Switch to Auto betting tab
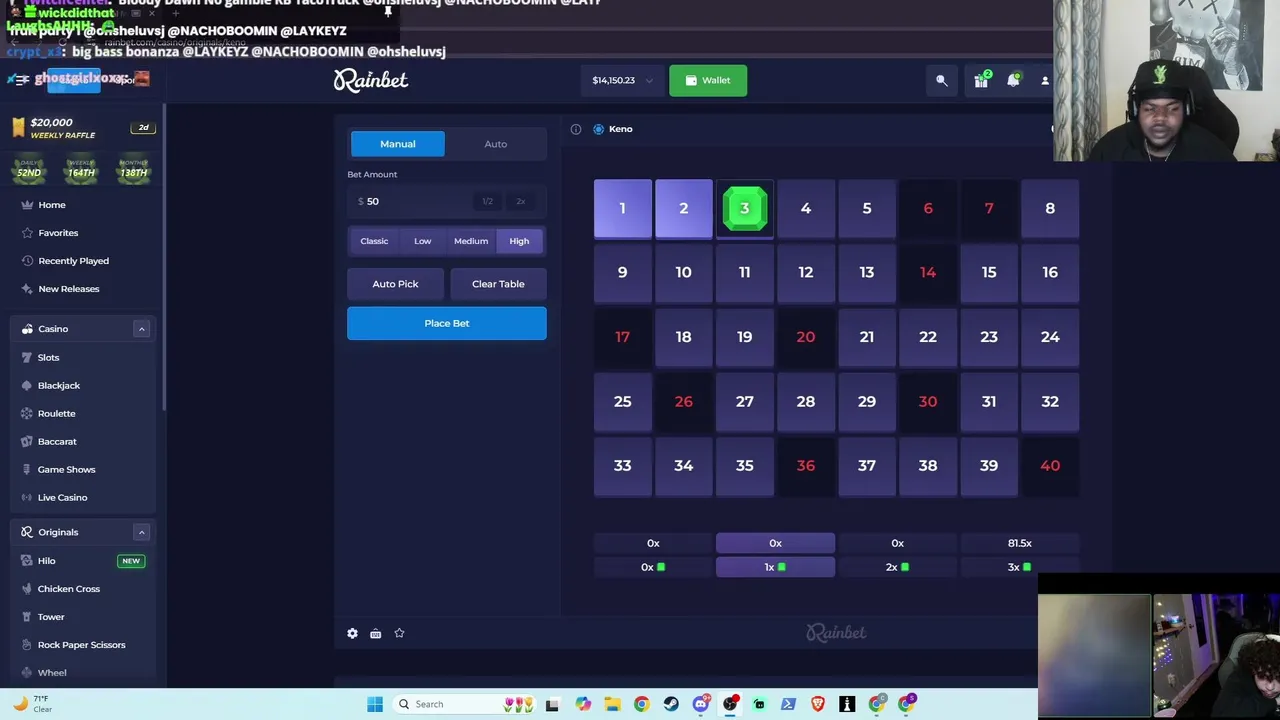Viewport: 1280px width, 720px height. pyautogui.click(x=496, y=144)
